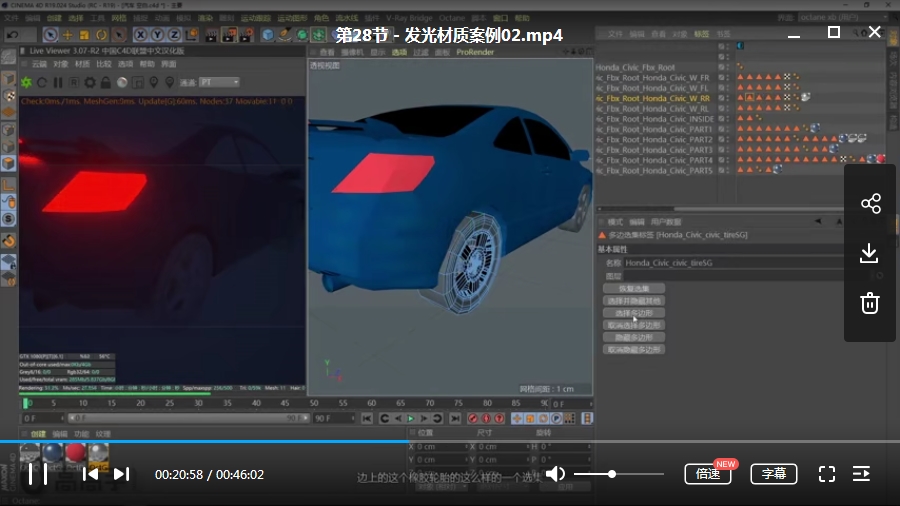Skip to the next video in player

[121, 474]
